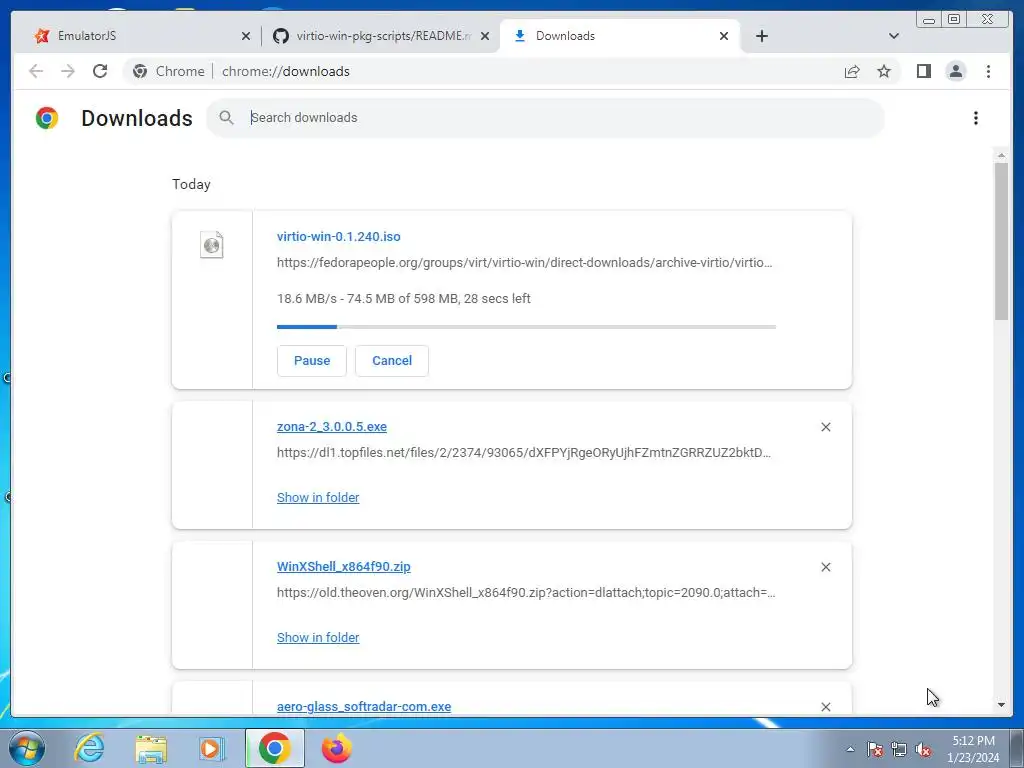The image size is (1024, 768).
Task: Click the magnifier icon in search downloads
Action: (226, 118)
